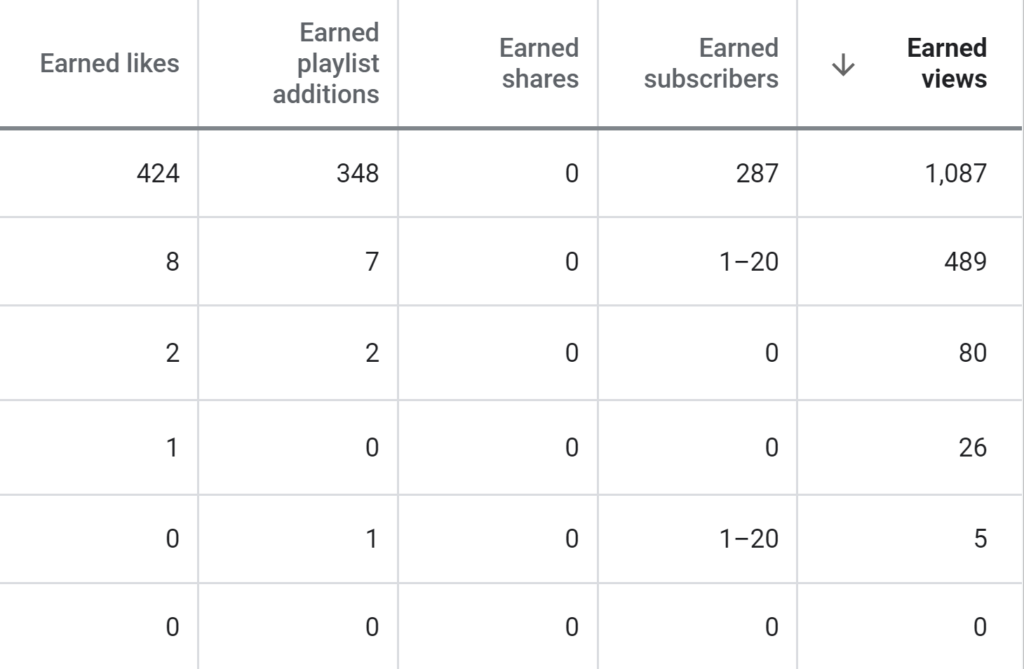This screenshot has width=1024, height=669.
Task: Select the 287 earned subscribers cell
Action: [757, 173]
